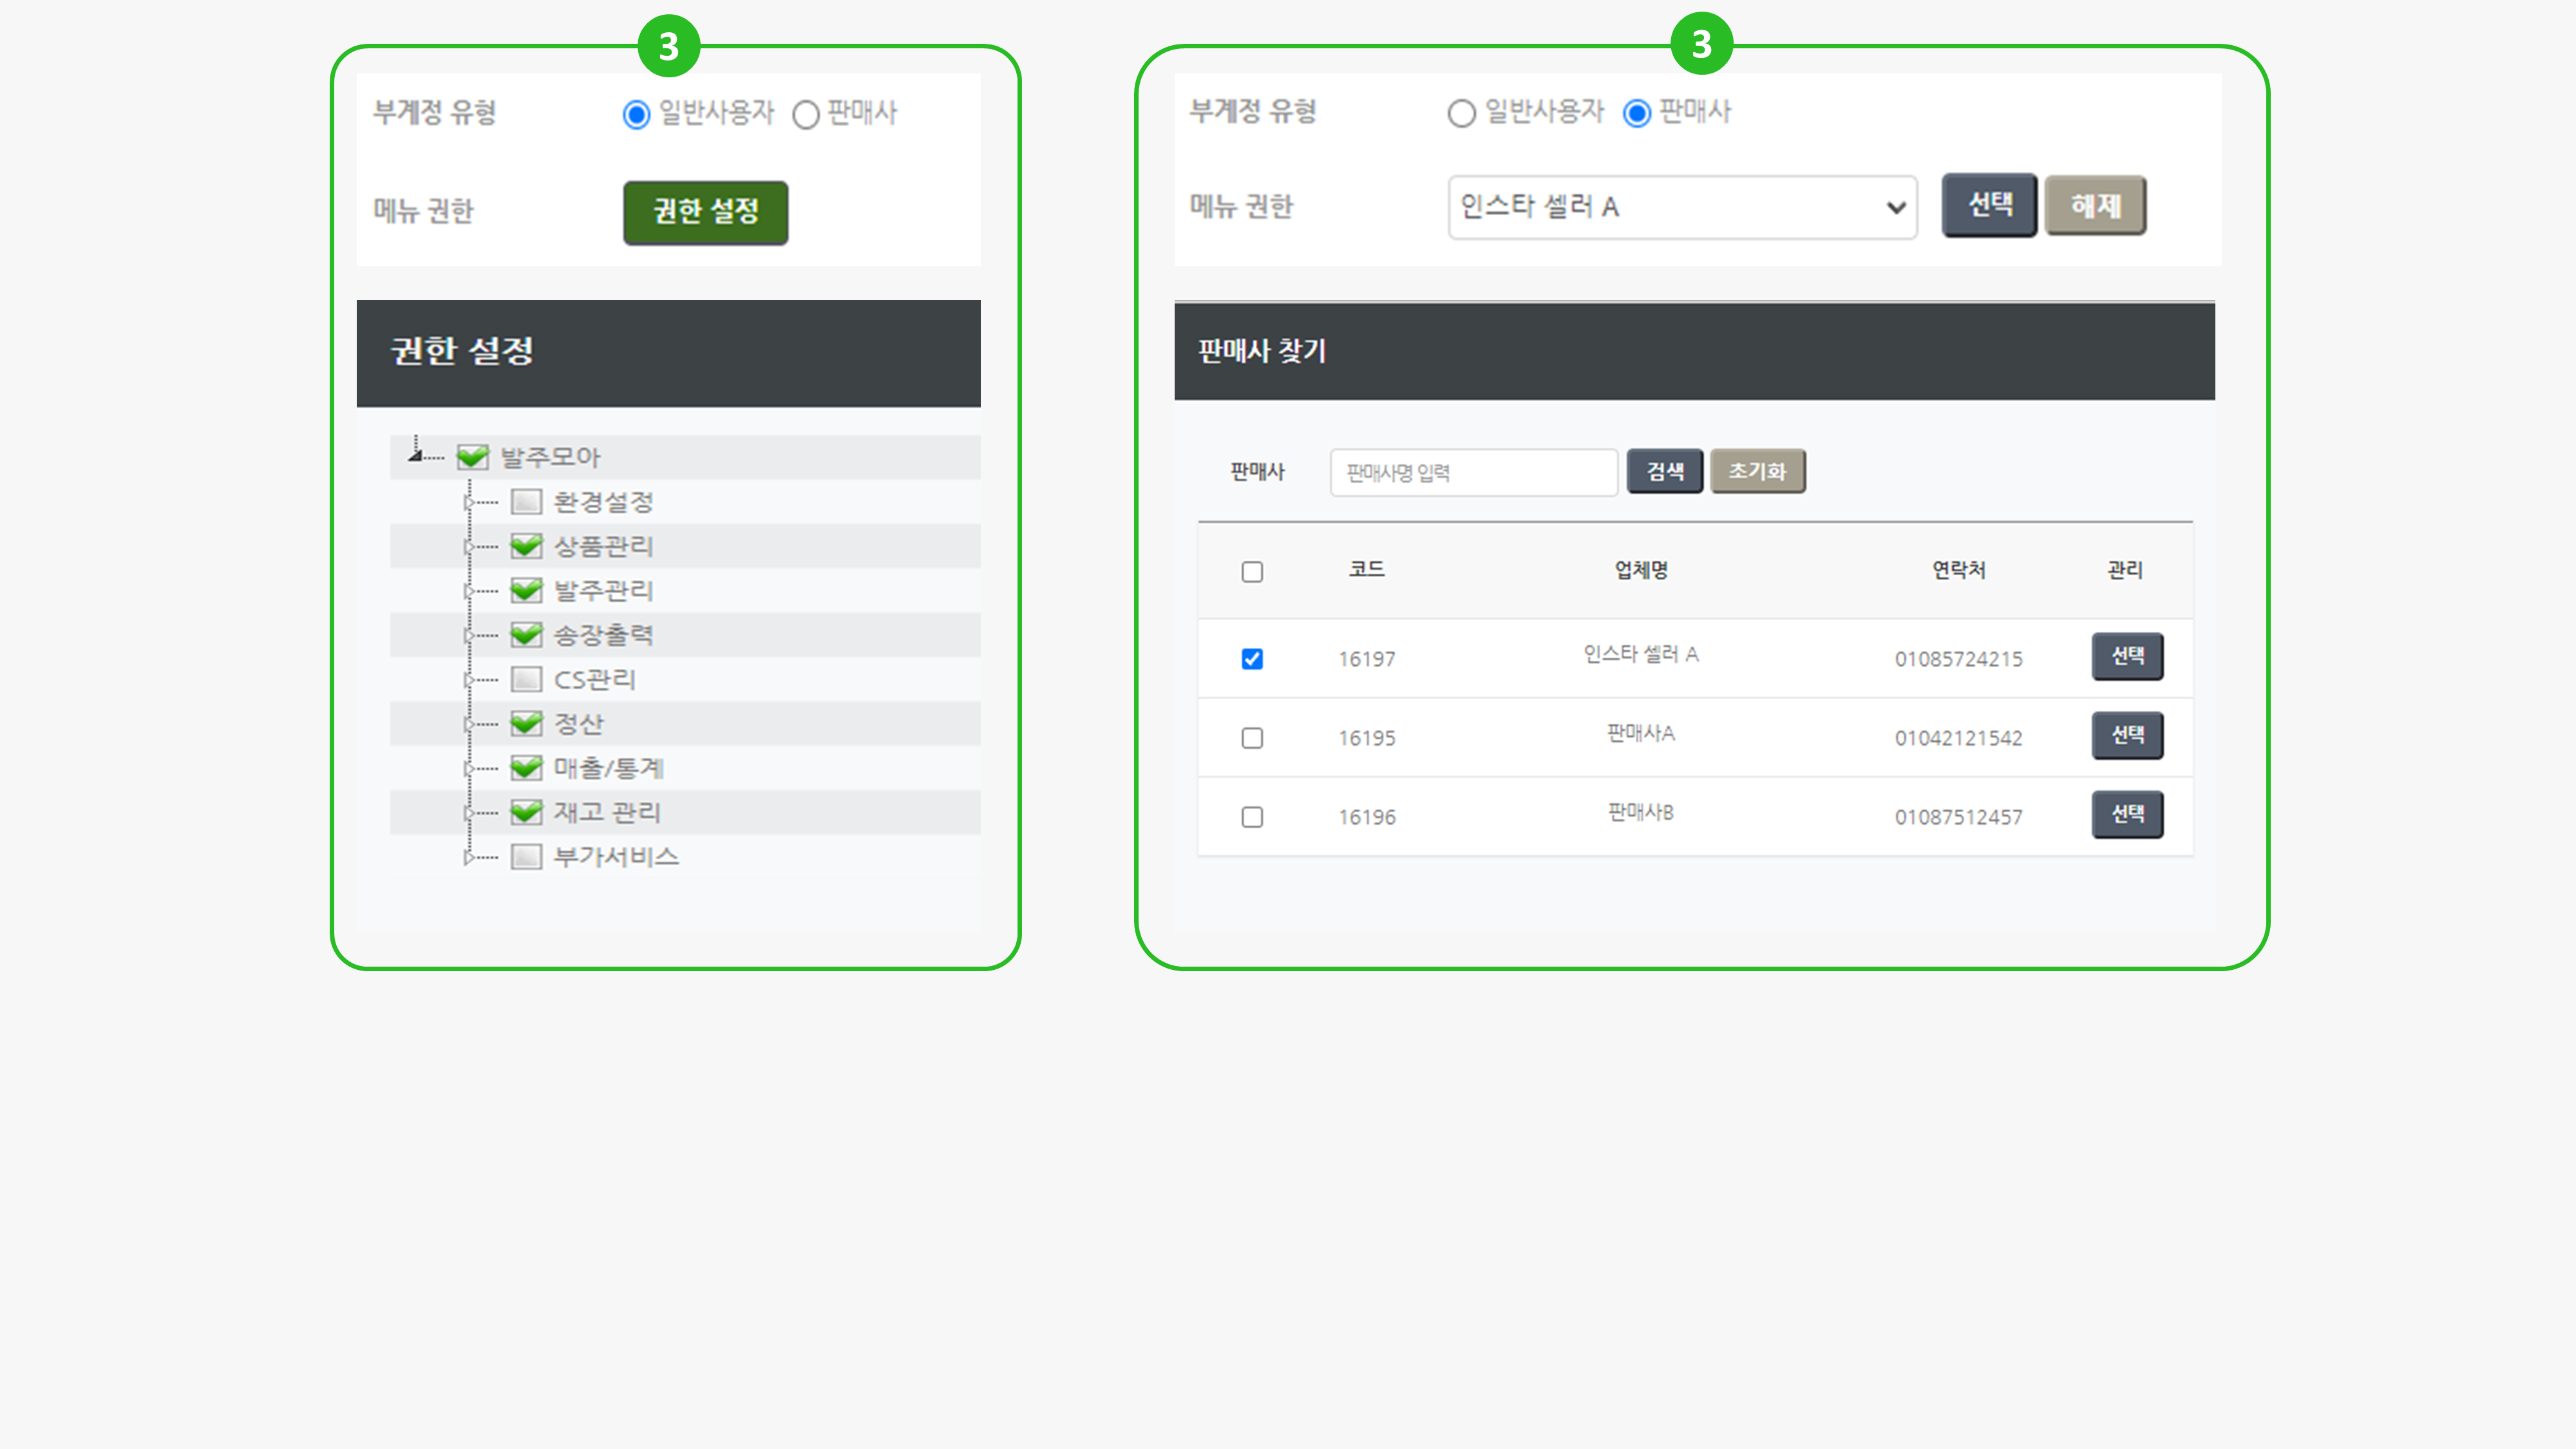Toggle the 발주모아 root checkbox
2576x1449 pixels.
click(x=472, y=458)
